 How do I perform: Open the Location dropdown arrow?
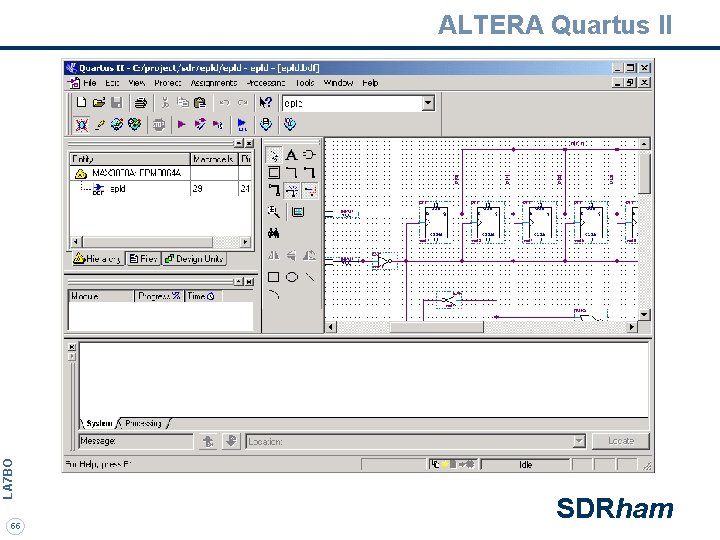click(x=579, y=441)
